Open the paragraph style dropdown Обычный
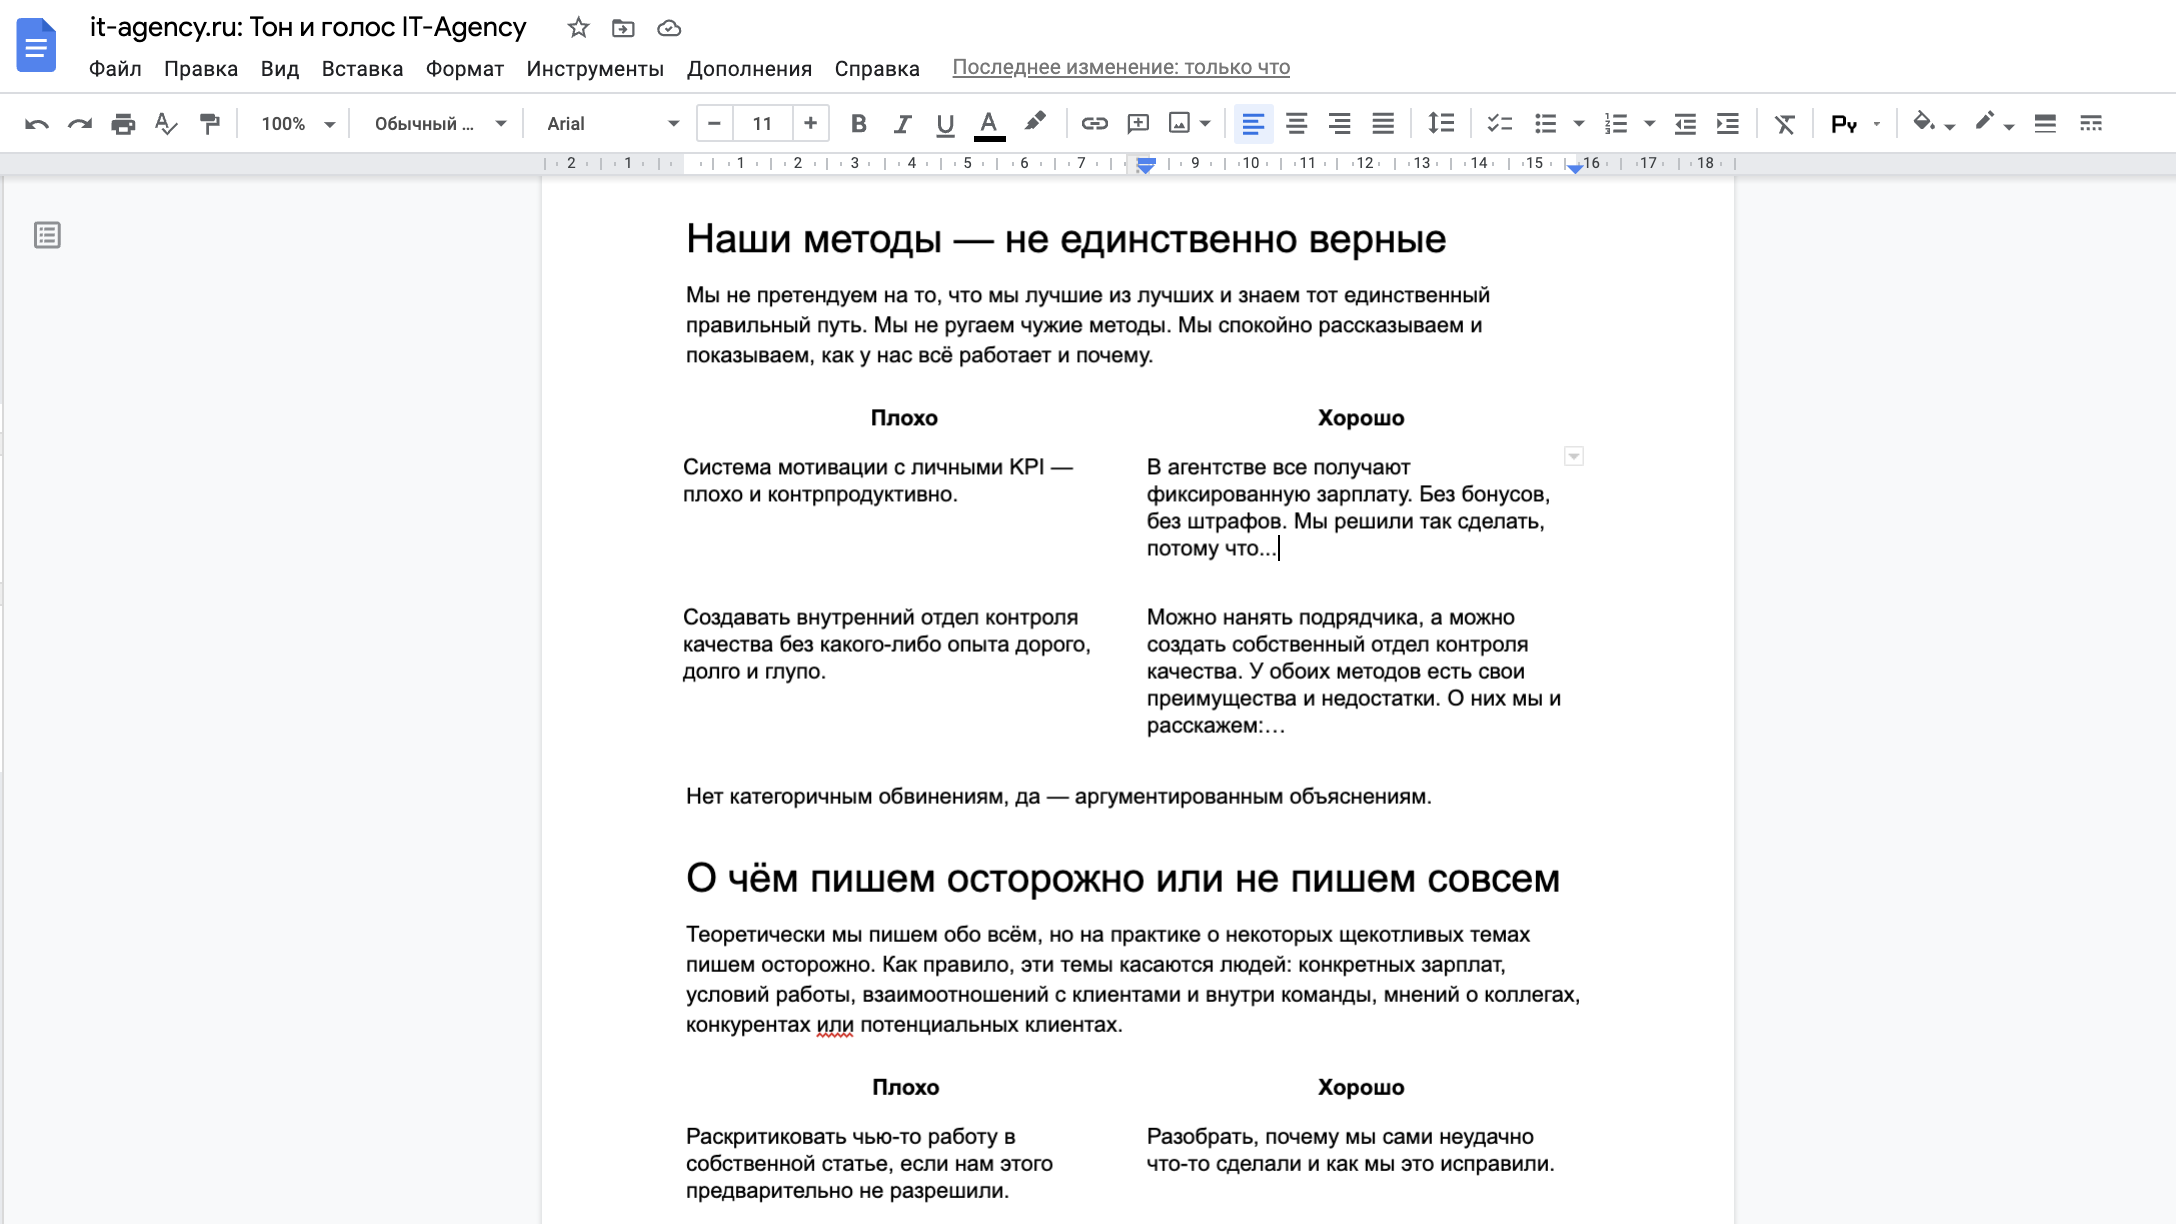Screen dimensions: 2176x1224 coord(440,124)
